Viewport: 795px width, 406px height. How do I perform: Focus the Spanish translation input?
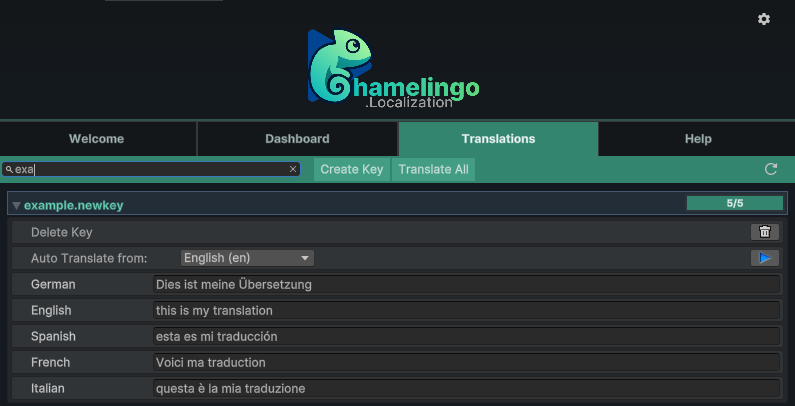click(466, 337)
